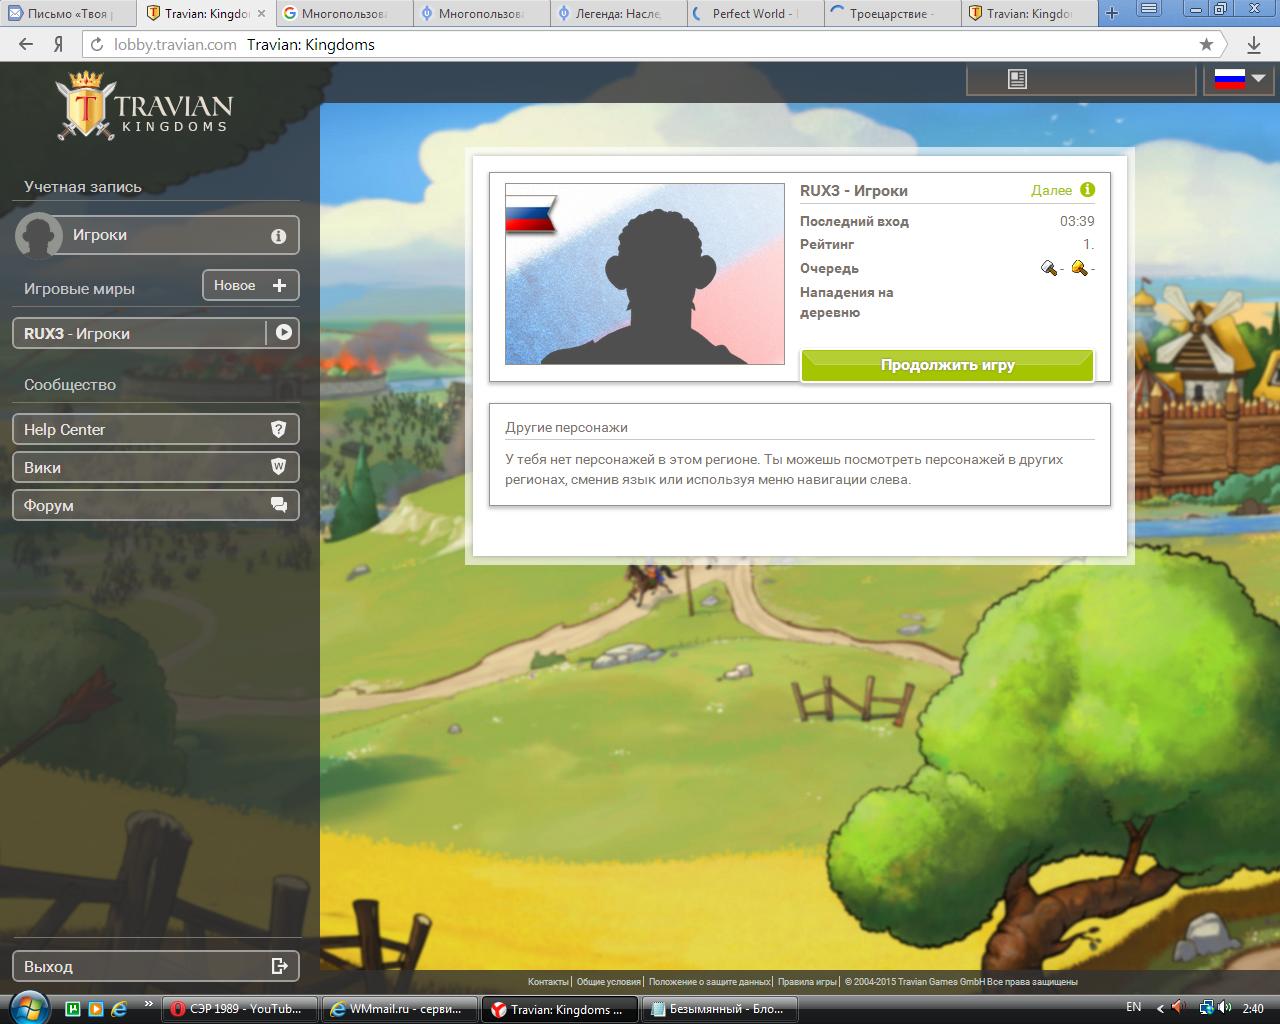Open the 'Форум' forum link
Image resolution: width=1280 pixels, height=1024 pixels.
(x=156, y=505)
